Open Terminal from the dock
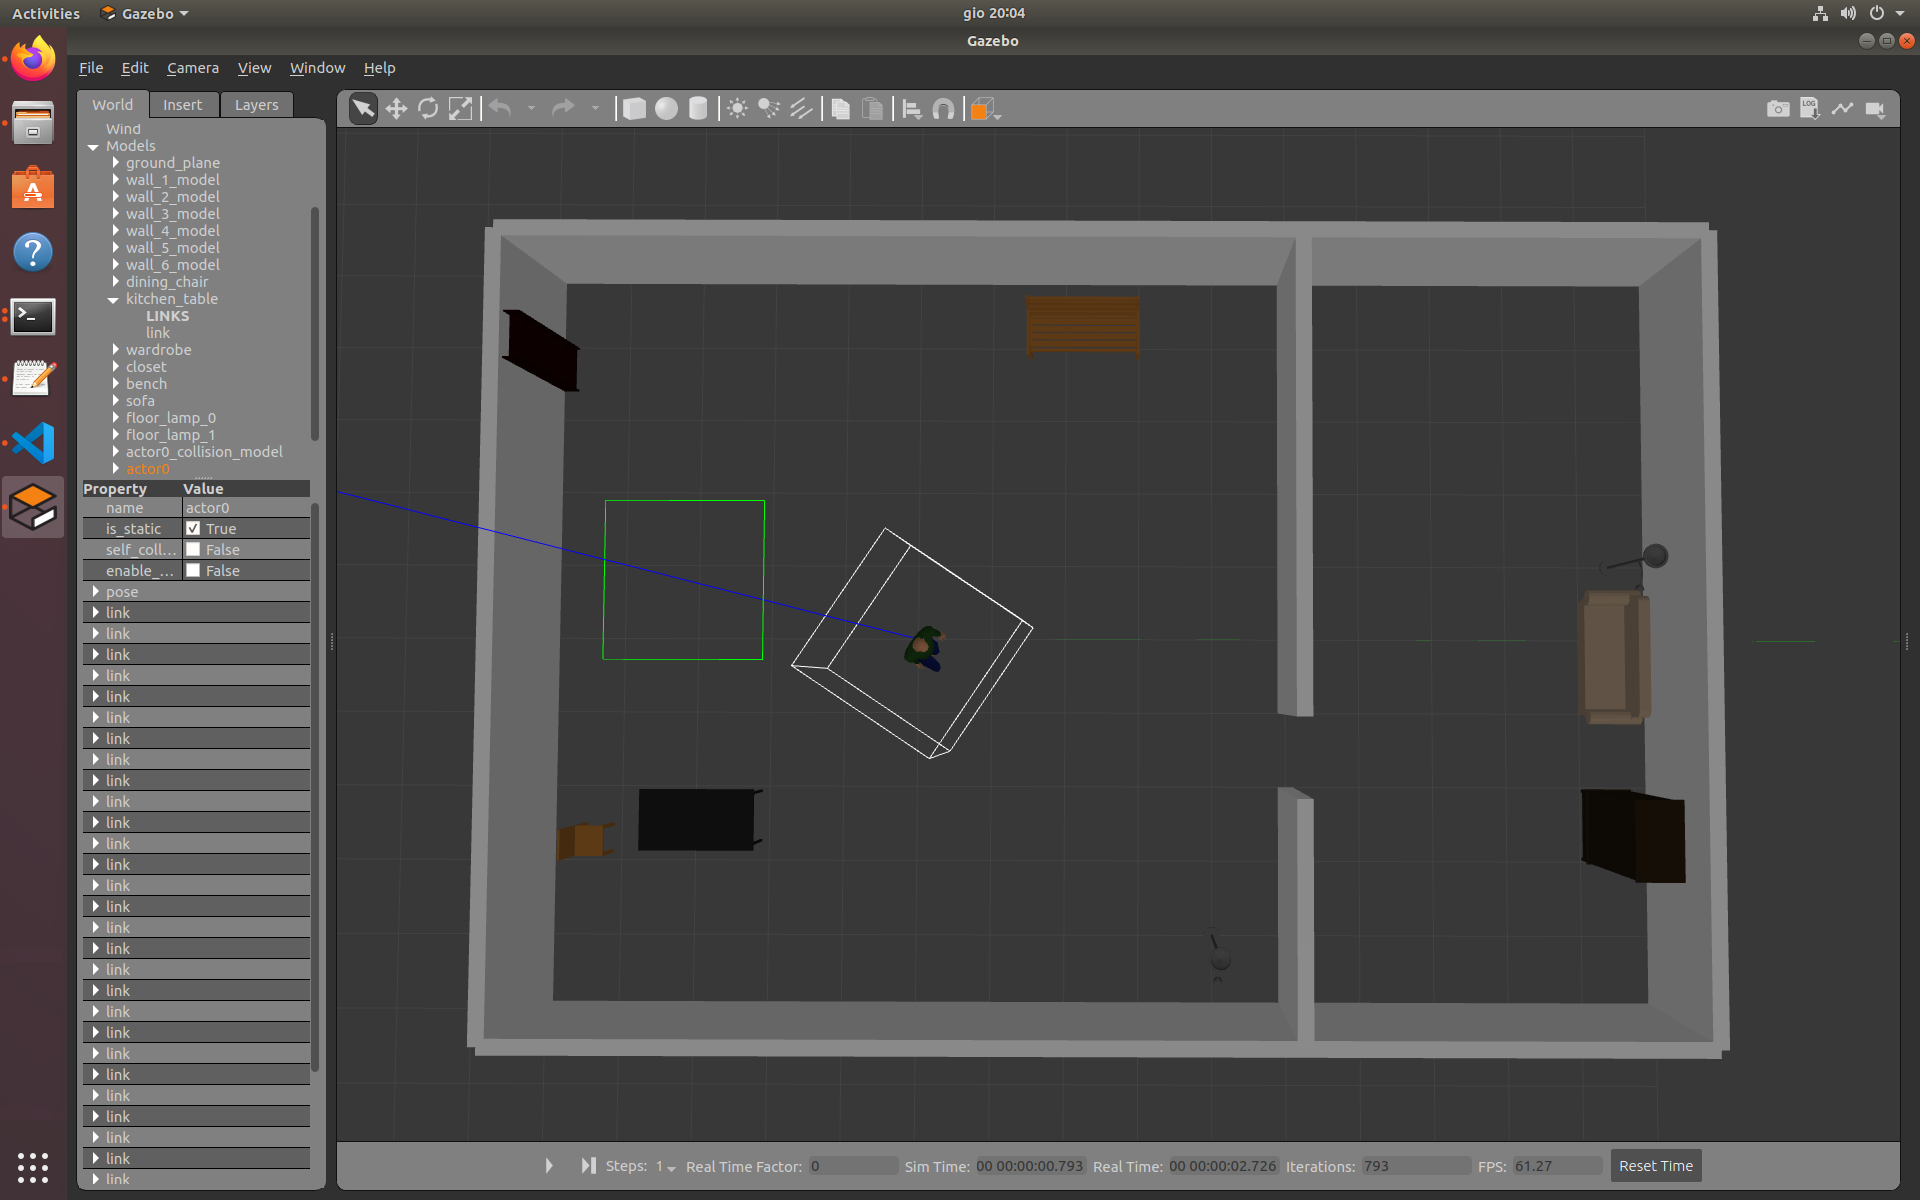Viewport: 1920px width, 1200px height. click(x=33, y=316)
